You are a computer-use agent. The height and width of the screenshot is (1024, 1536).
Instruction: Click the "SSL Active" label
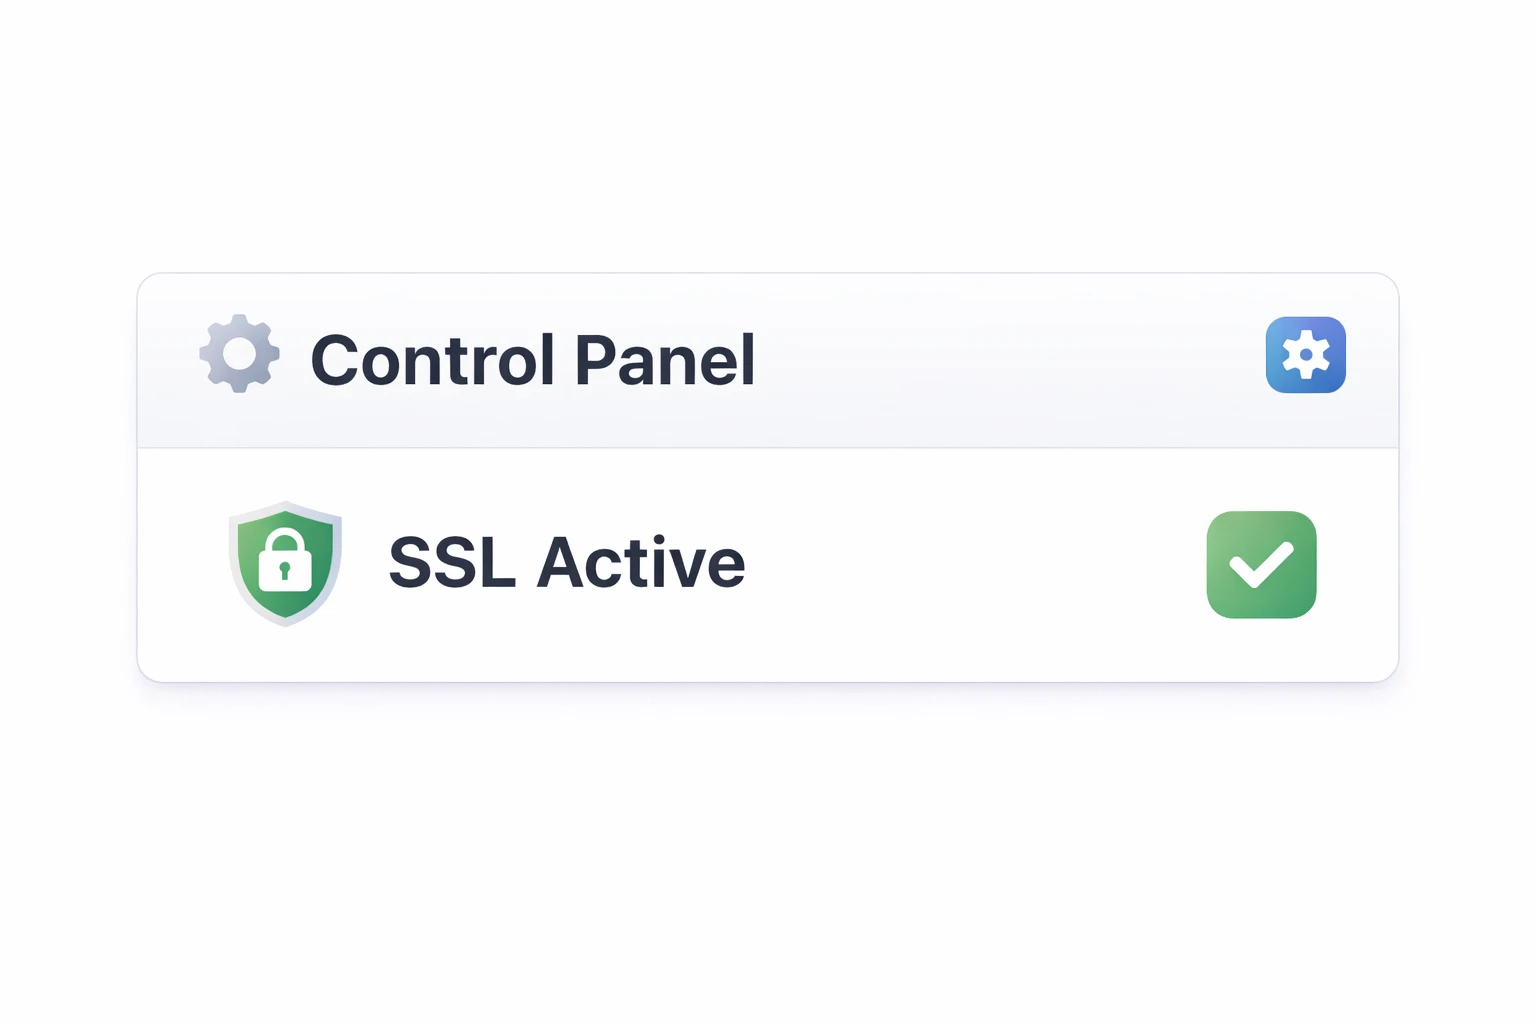tap(566, 563)
